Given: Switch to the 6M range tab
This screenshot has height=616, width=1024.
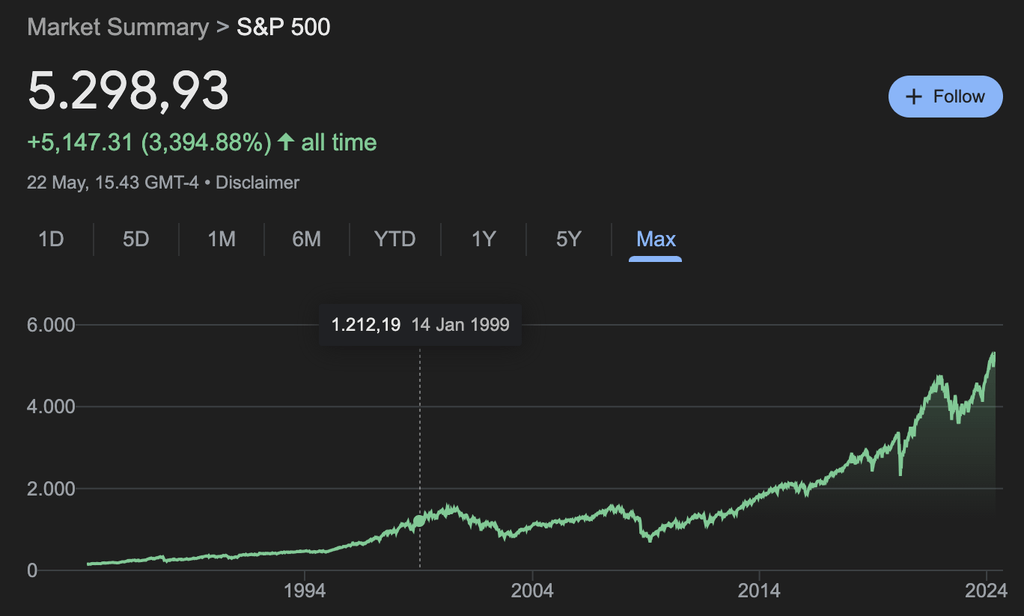Looking at the screenshot, I should pos(306,239).
